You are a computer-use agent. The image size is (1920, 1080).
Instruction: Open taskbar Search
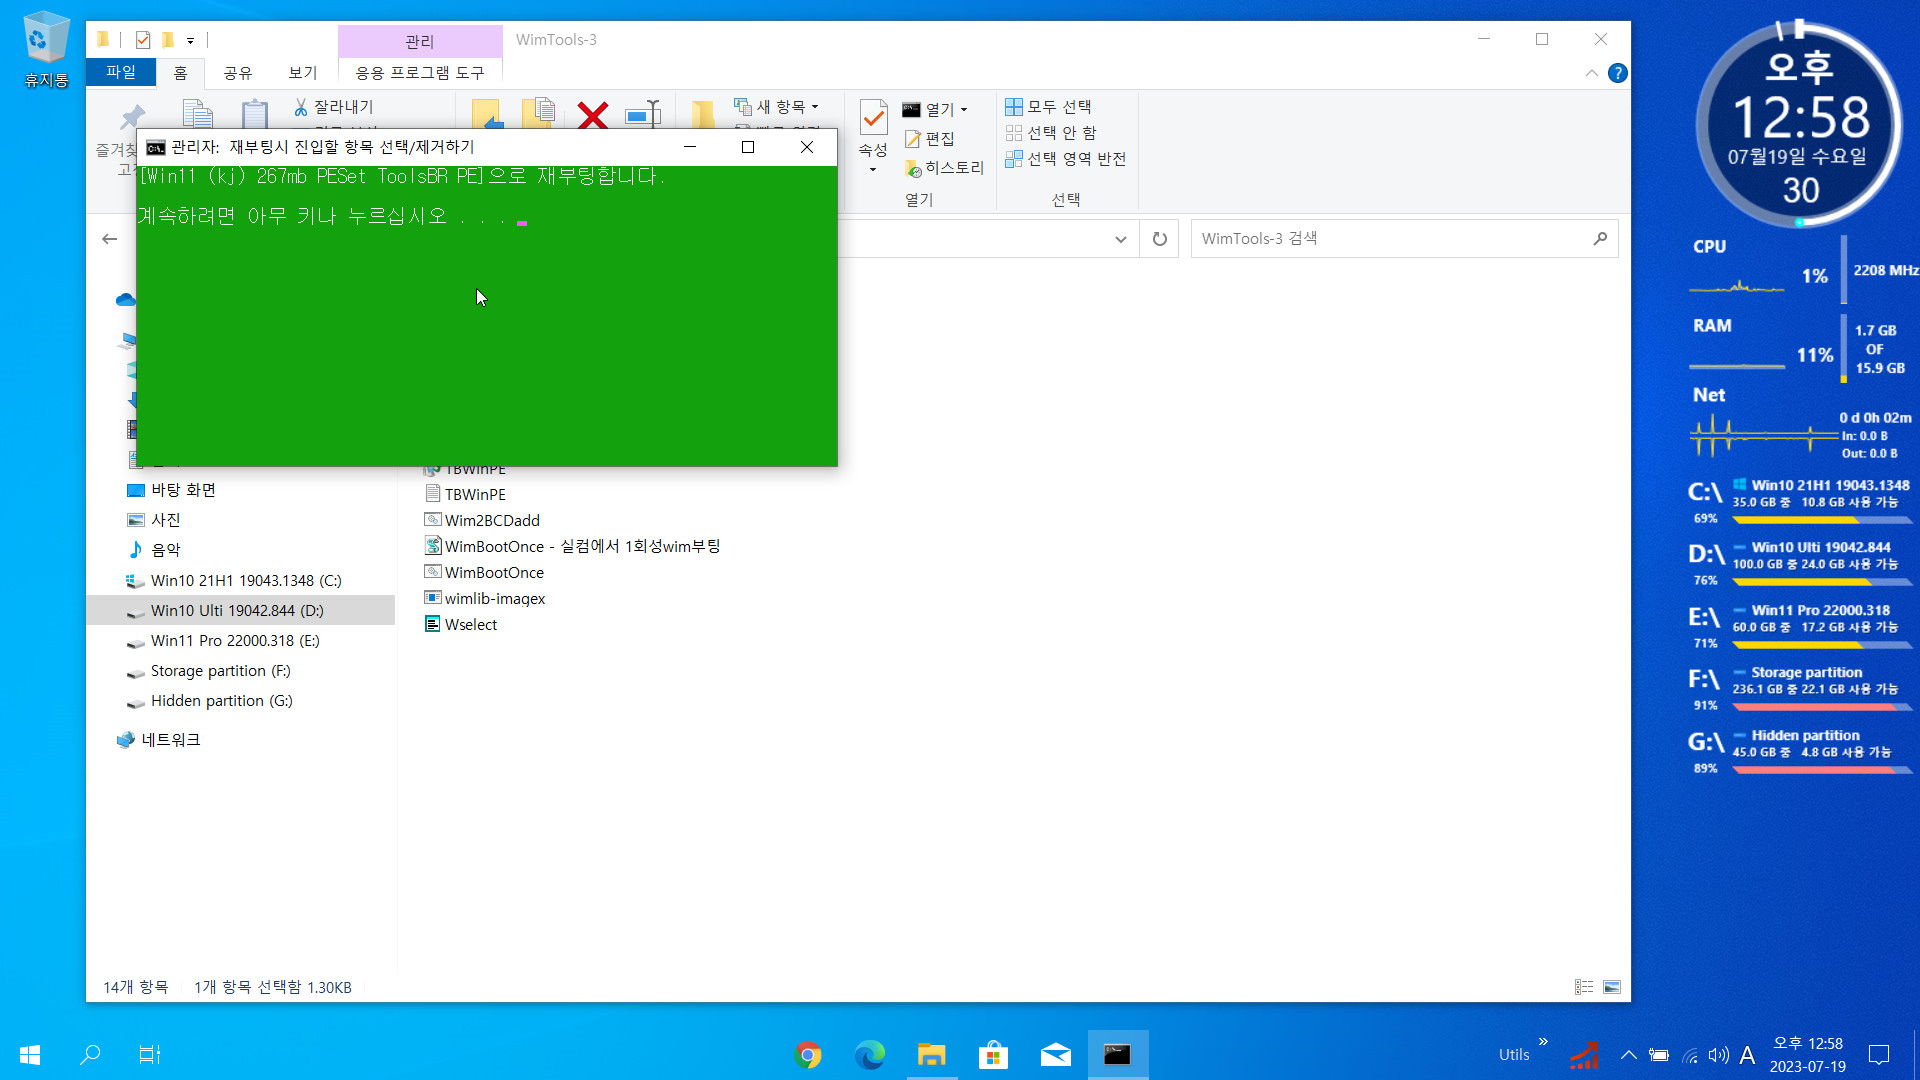(90, 1054)
